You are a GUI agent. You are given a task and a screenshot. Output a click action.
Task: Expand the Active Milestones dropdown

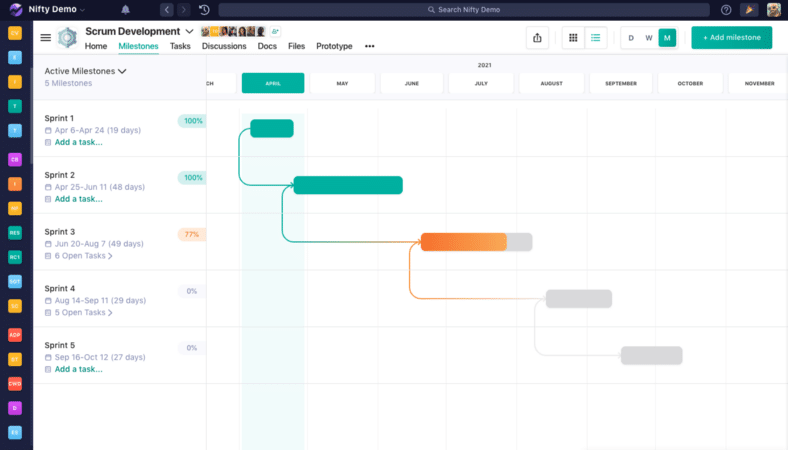[x=85, y=71]
